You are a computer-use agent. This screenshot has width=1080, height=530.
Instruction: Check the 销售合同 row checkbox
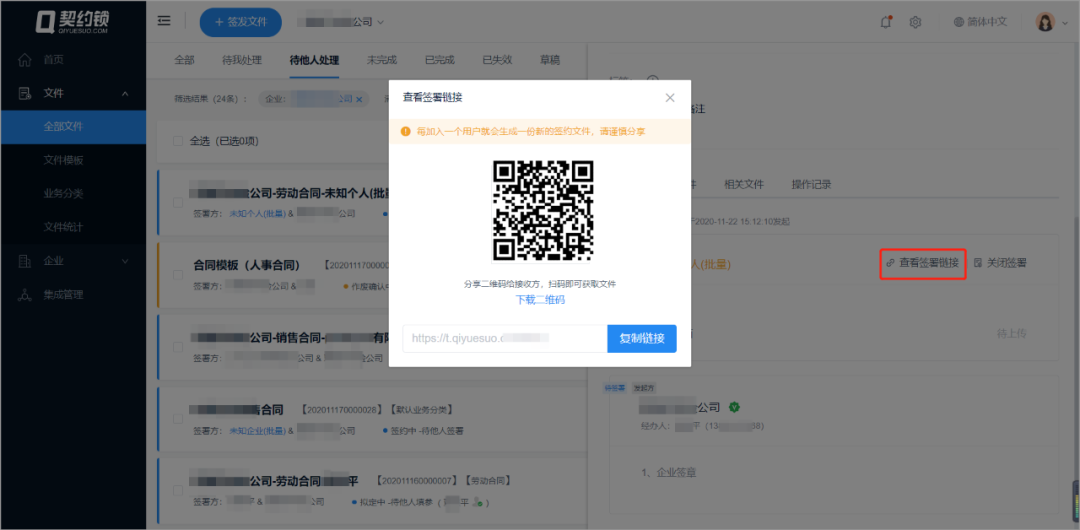click(178, 347)
